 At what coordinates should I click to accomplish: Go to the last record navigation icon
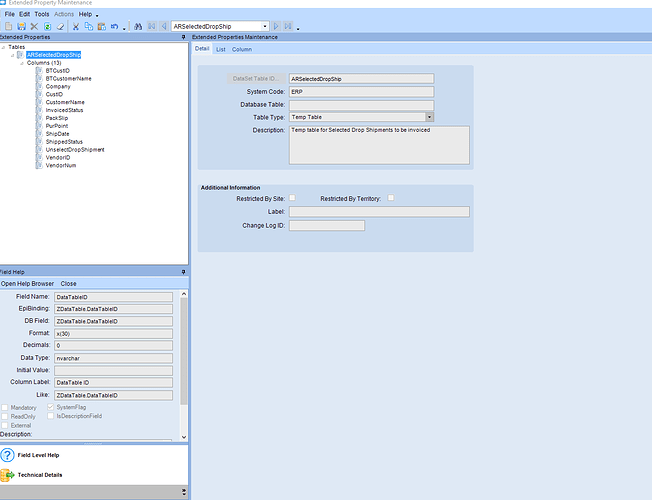288,26
